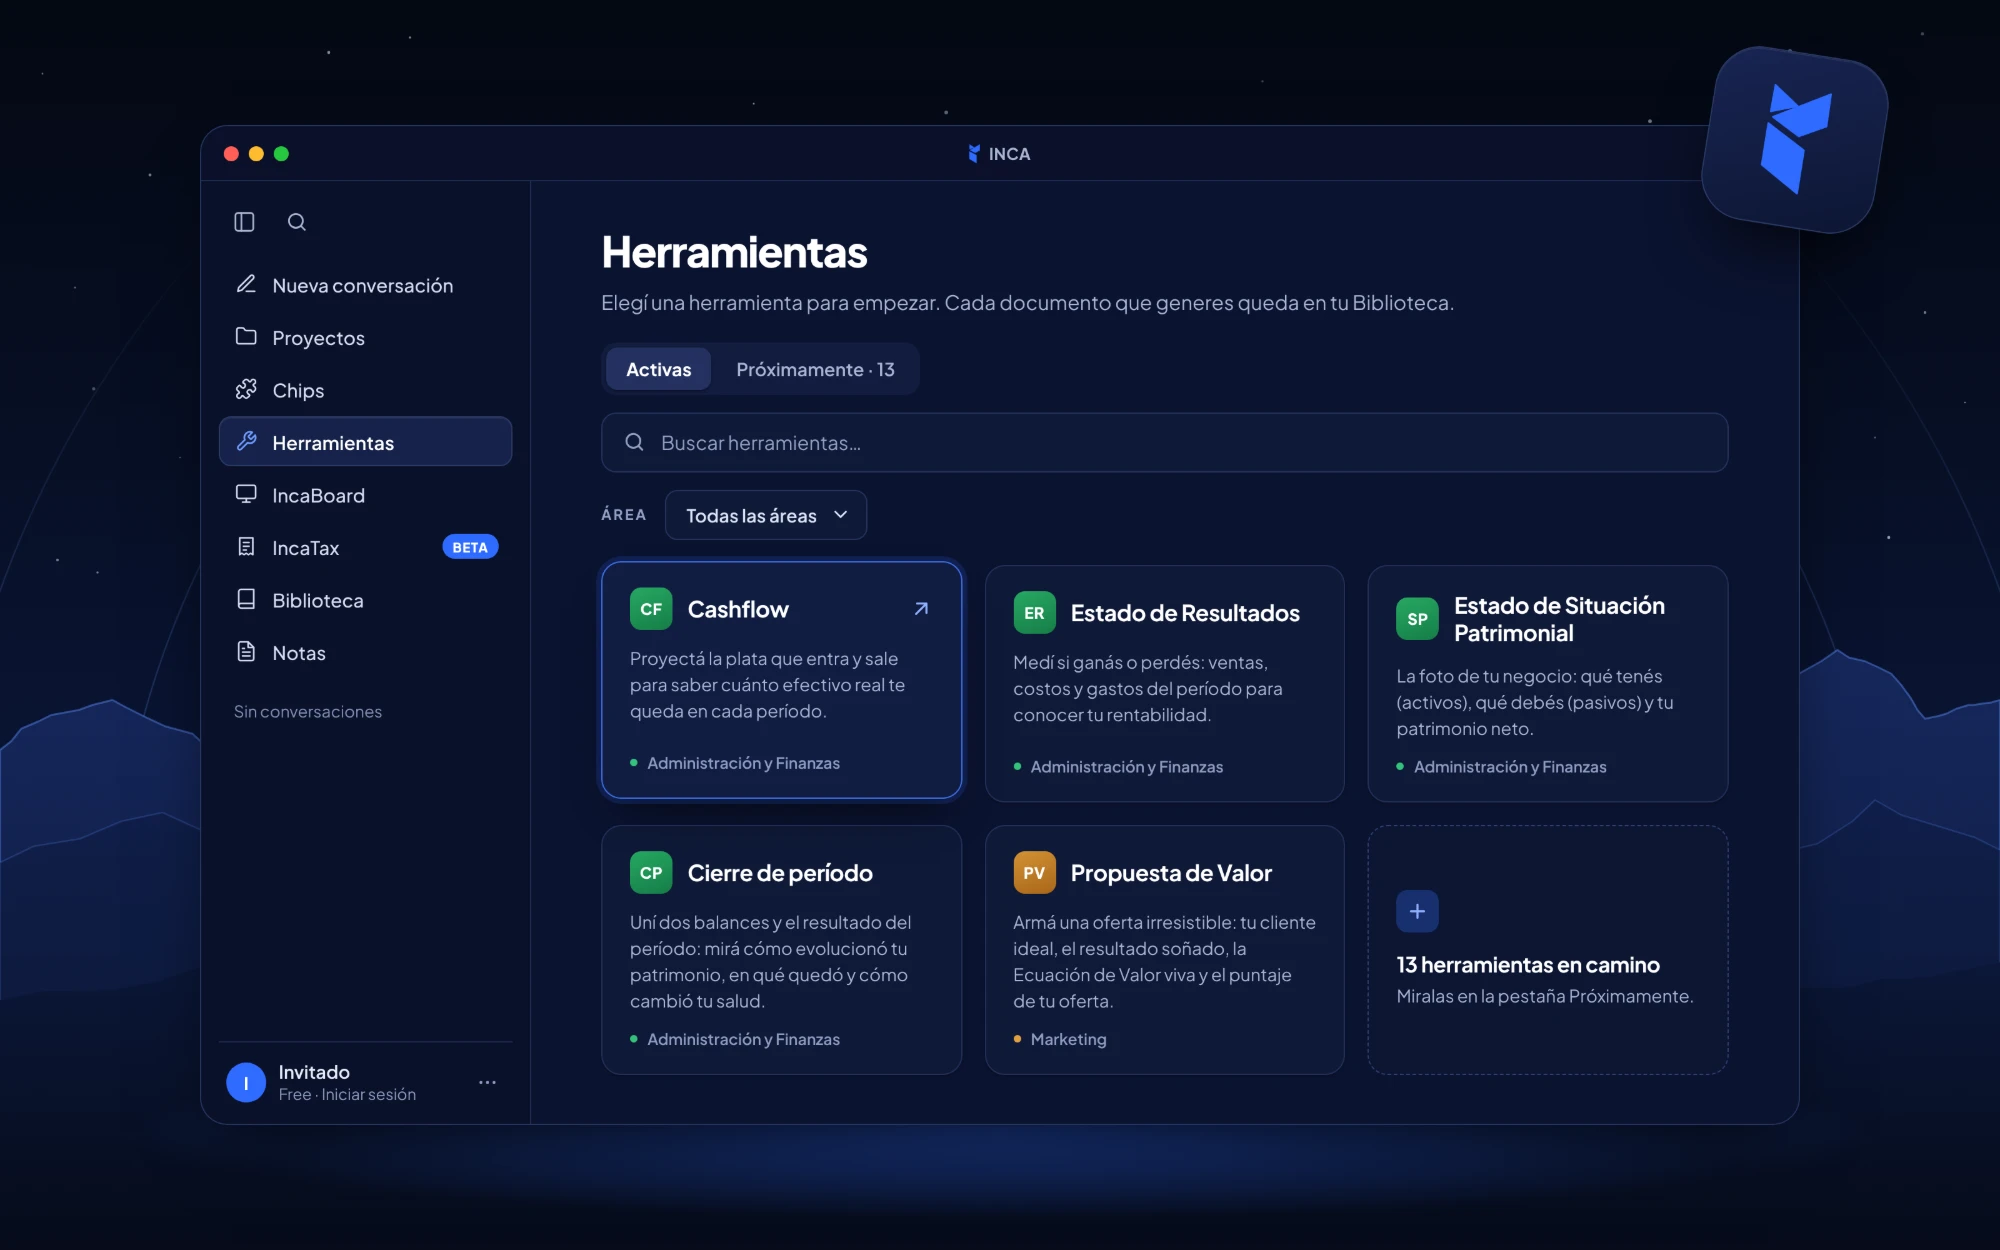Click the blue Invitado avatar
2000x1250 pixels.
tap(246, 1082)
